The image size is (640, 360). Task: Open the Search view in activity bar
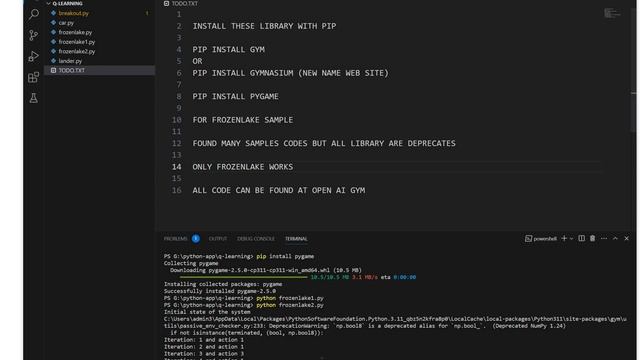pos(34,14)
